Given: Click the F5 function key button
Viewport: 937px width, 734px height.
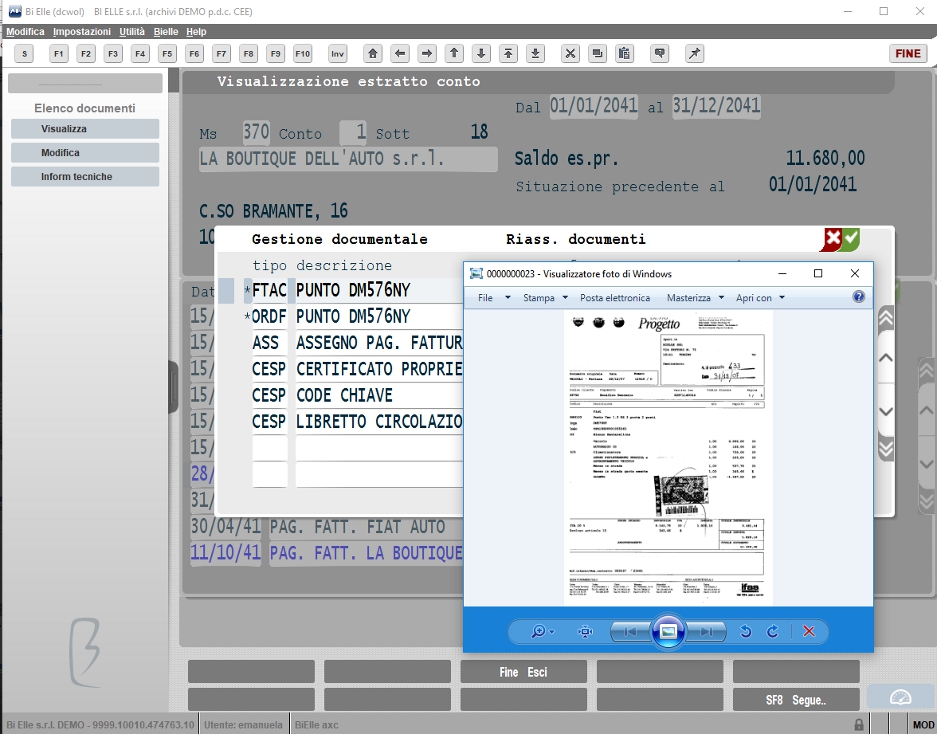Looking at the screenshot, I should click(x=167, y=54).
